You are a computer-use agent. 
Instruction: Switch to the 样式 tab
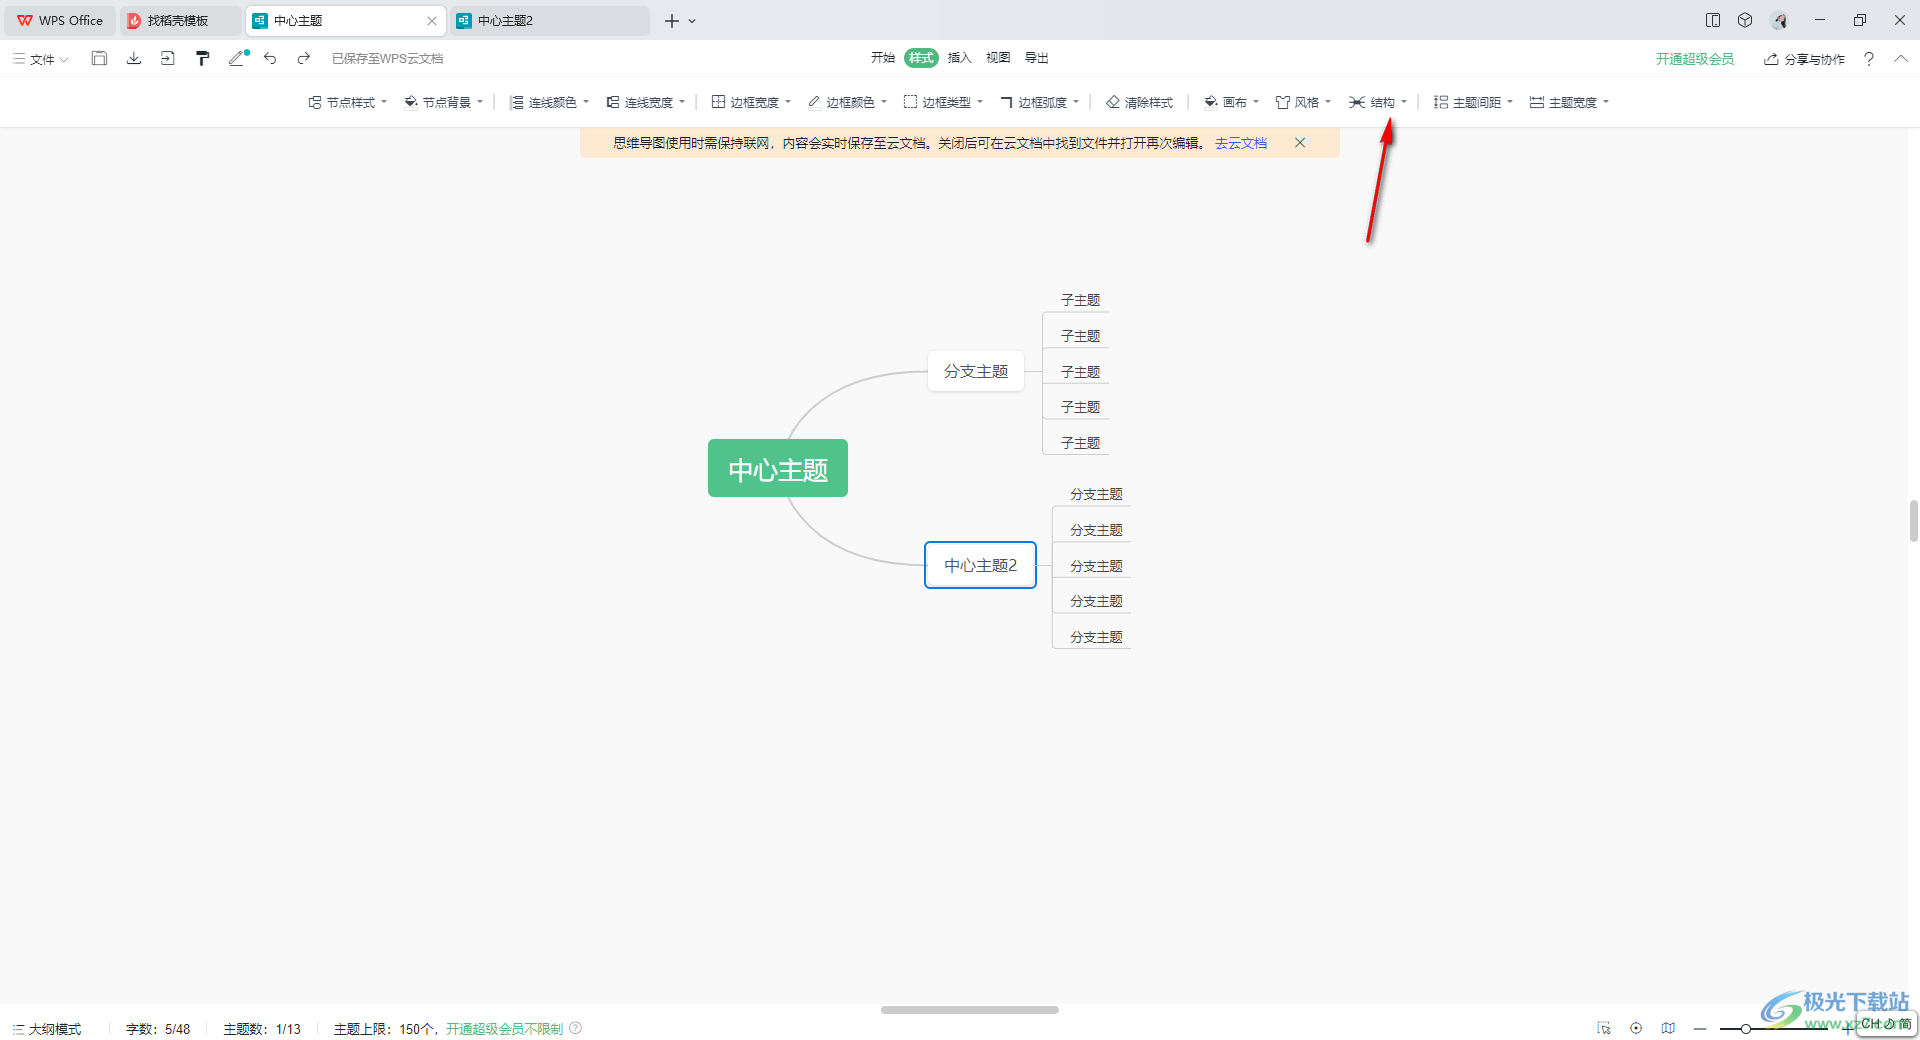click(921, 58)
